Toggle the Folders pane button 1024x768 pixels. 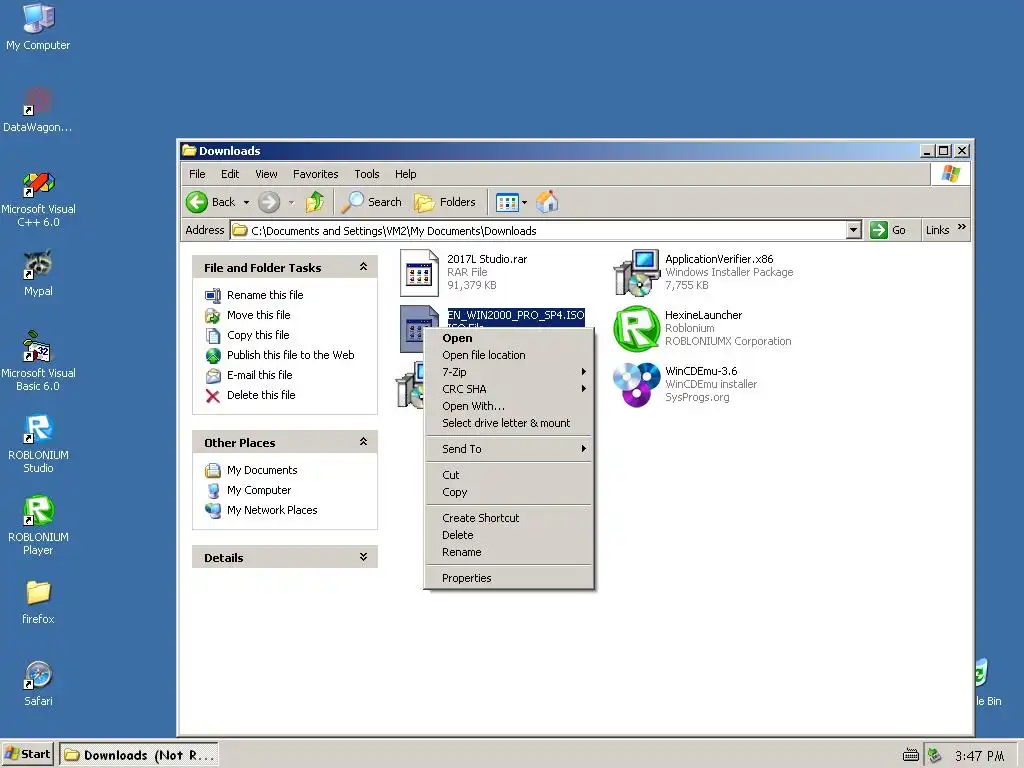coord(445,202)
